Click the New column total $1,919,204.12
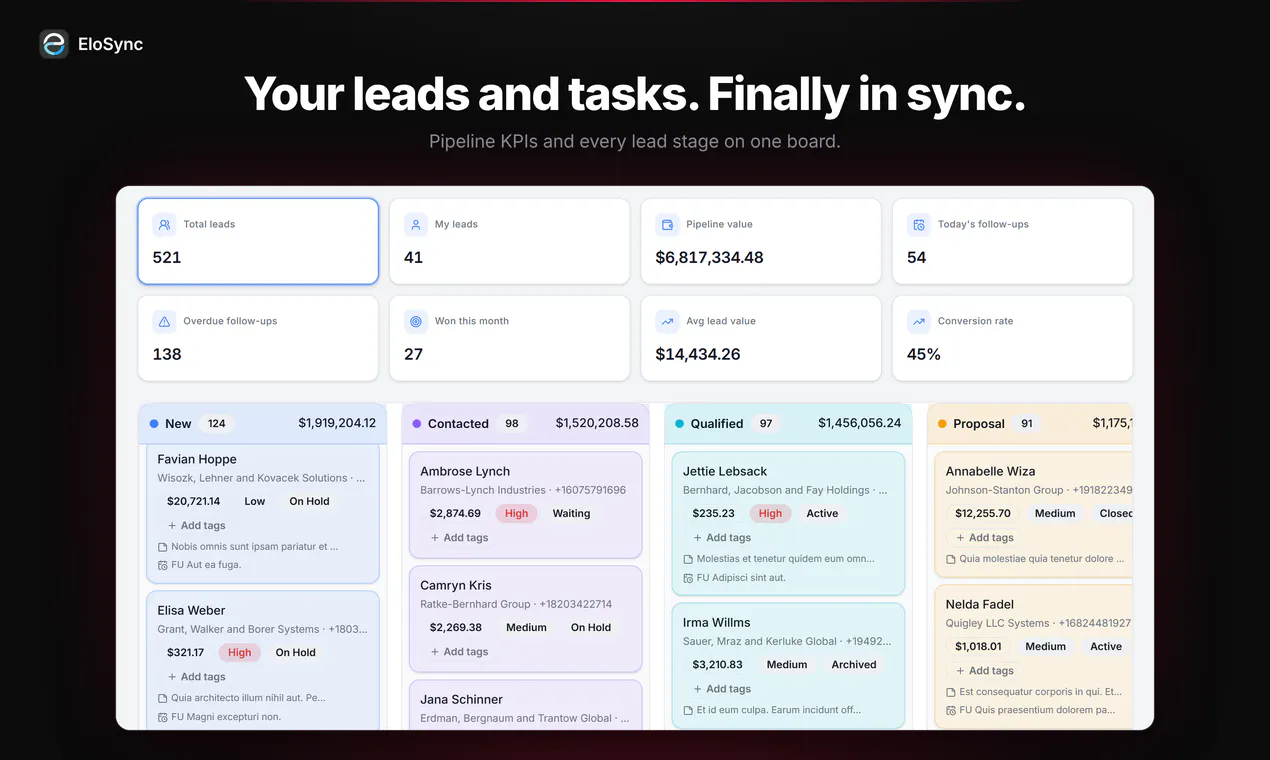 coord(337,423)
